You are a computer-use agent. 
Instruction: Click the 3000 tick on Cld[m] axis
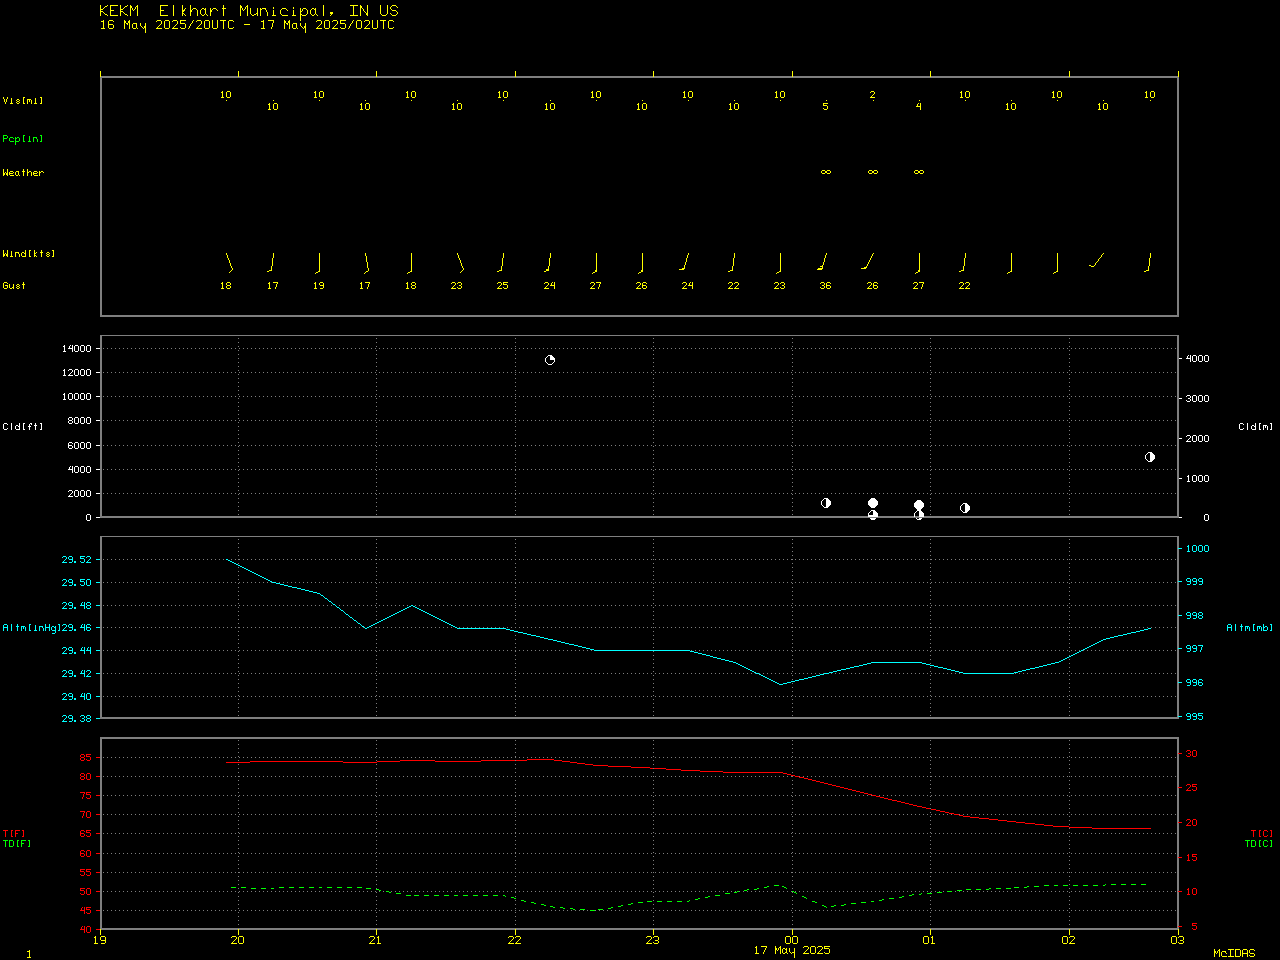click(x=1197, y=399)
